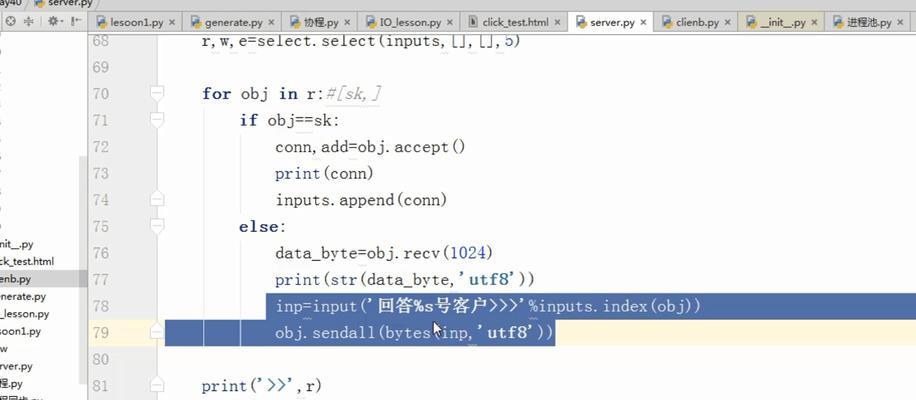Close the lesoon1.py tab
Image resolution: width=916 pixels, height=400 pixels.
[172, 23]
